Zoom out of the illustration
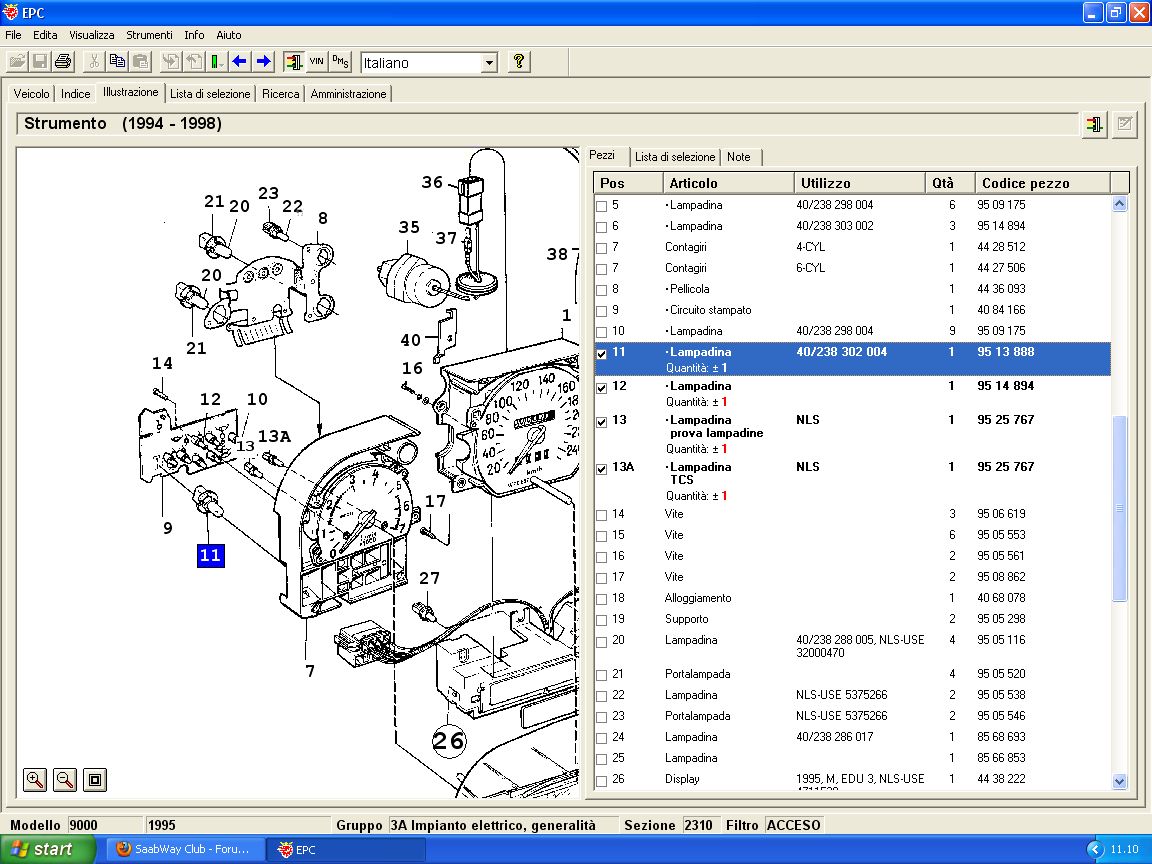1152x864 pixels. pyautogui.click(x=65, y=780)
